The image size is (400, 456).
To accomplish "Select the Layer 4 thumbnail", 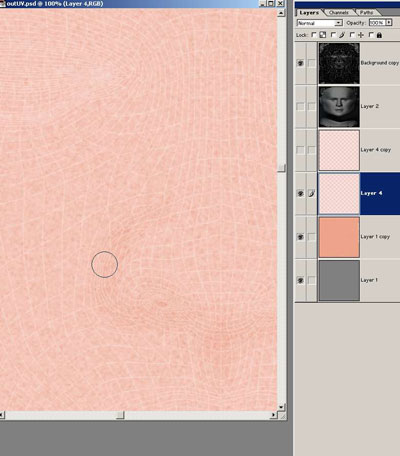I will point(339,194).
